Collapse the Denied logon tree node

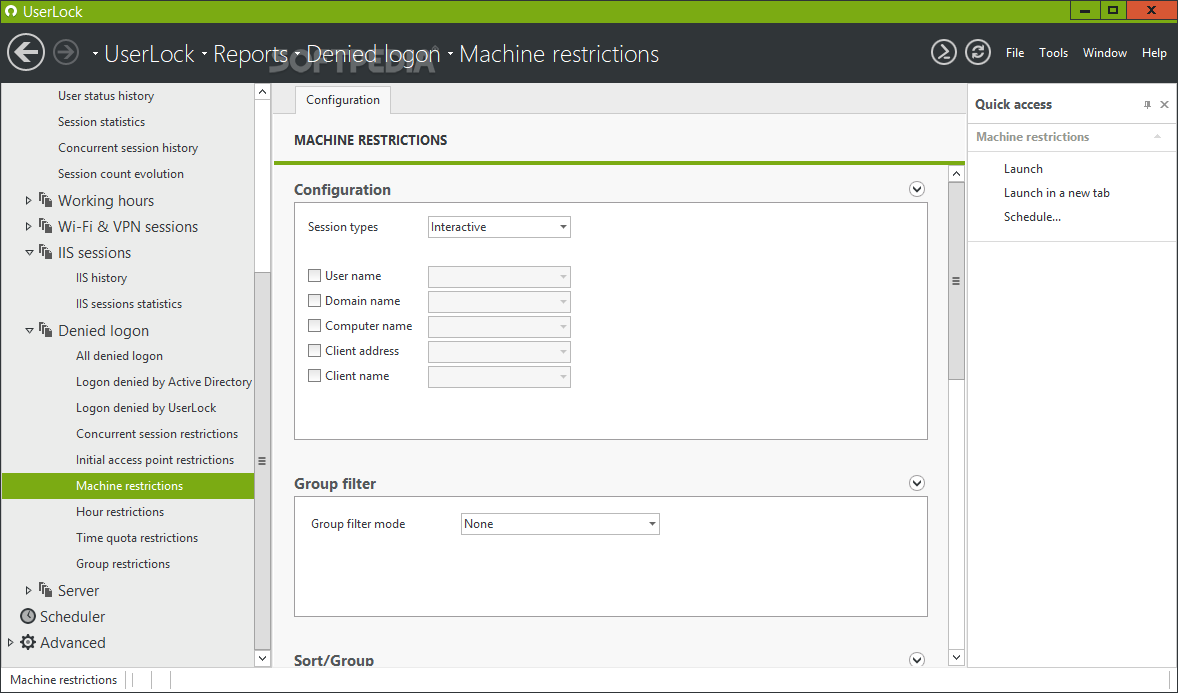click(29, 330)
